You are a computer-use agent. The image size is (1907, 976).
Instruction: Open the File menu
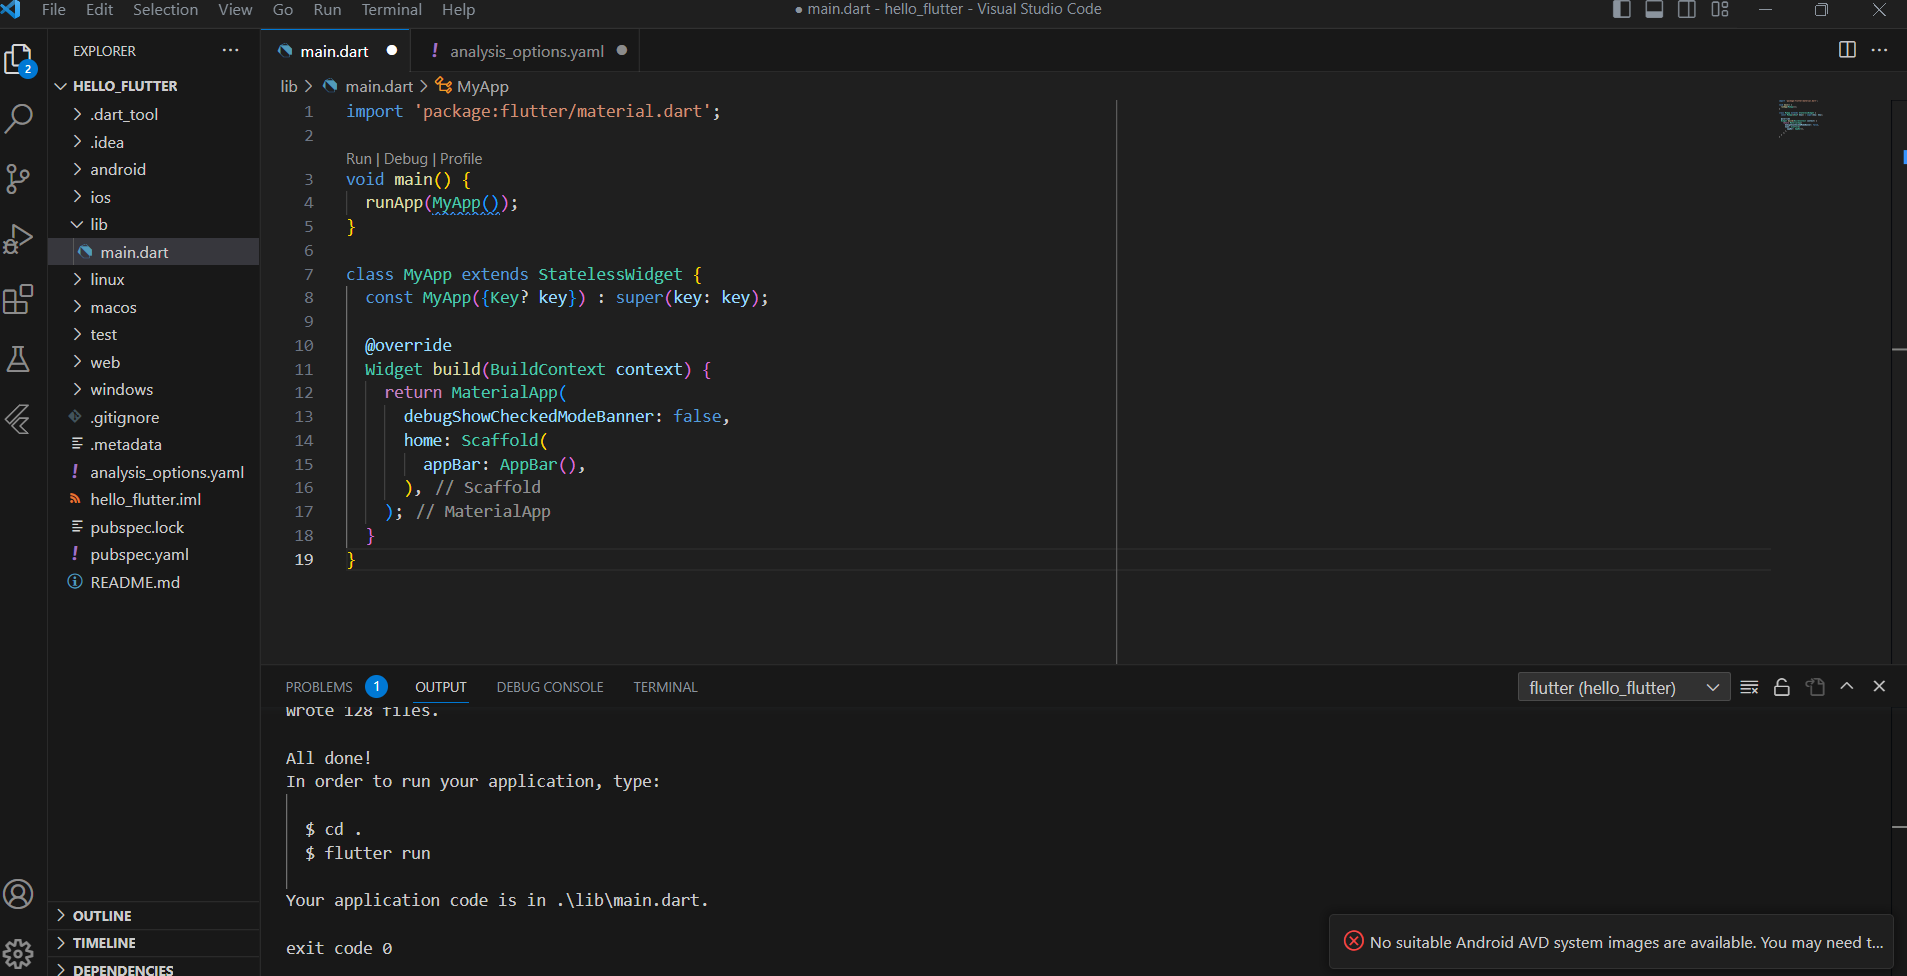tap(54, 10)
